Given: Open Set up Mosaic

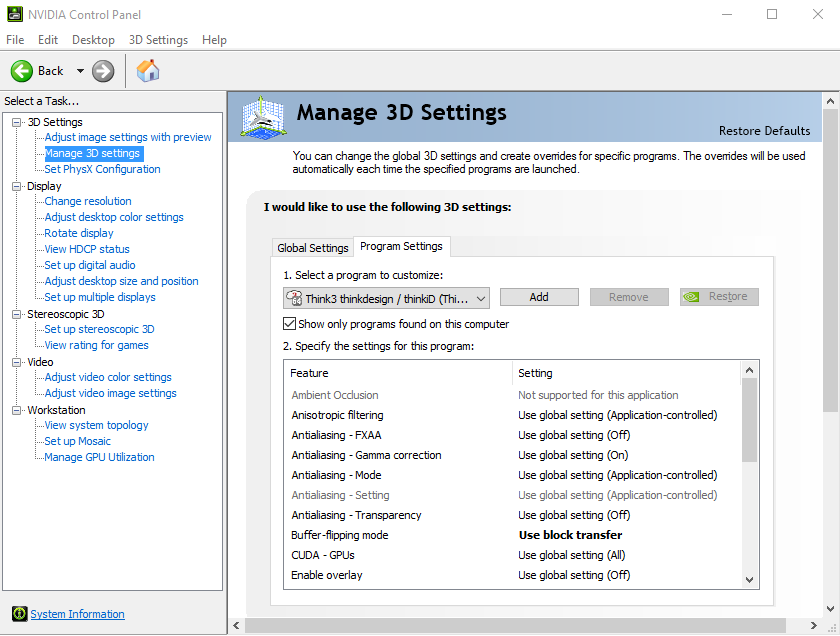Looking at the screenshot, I should (x=78, y=441).
